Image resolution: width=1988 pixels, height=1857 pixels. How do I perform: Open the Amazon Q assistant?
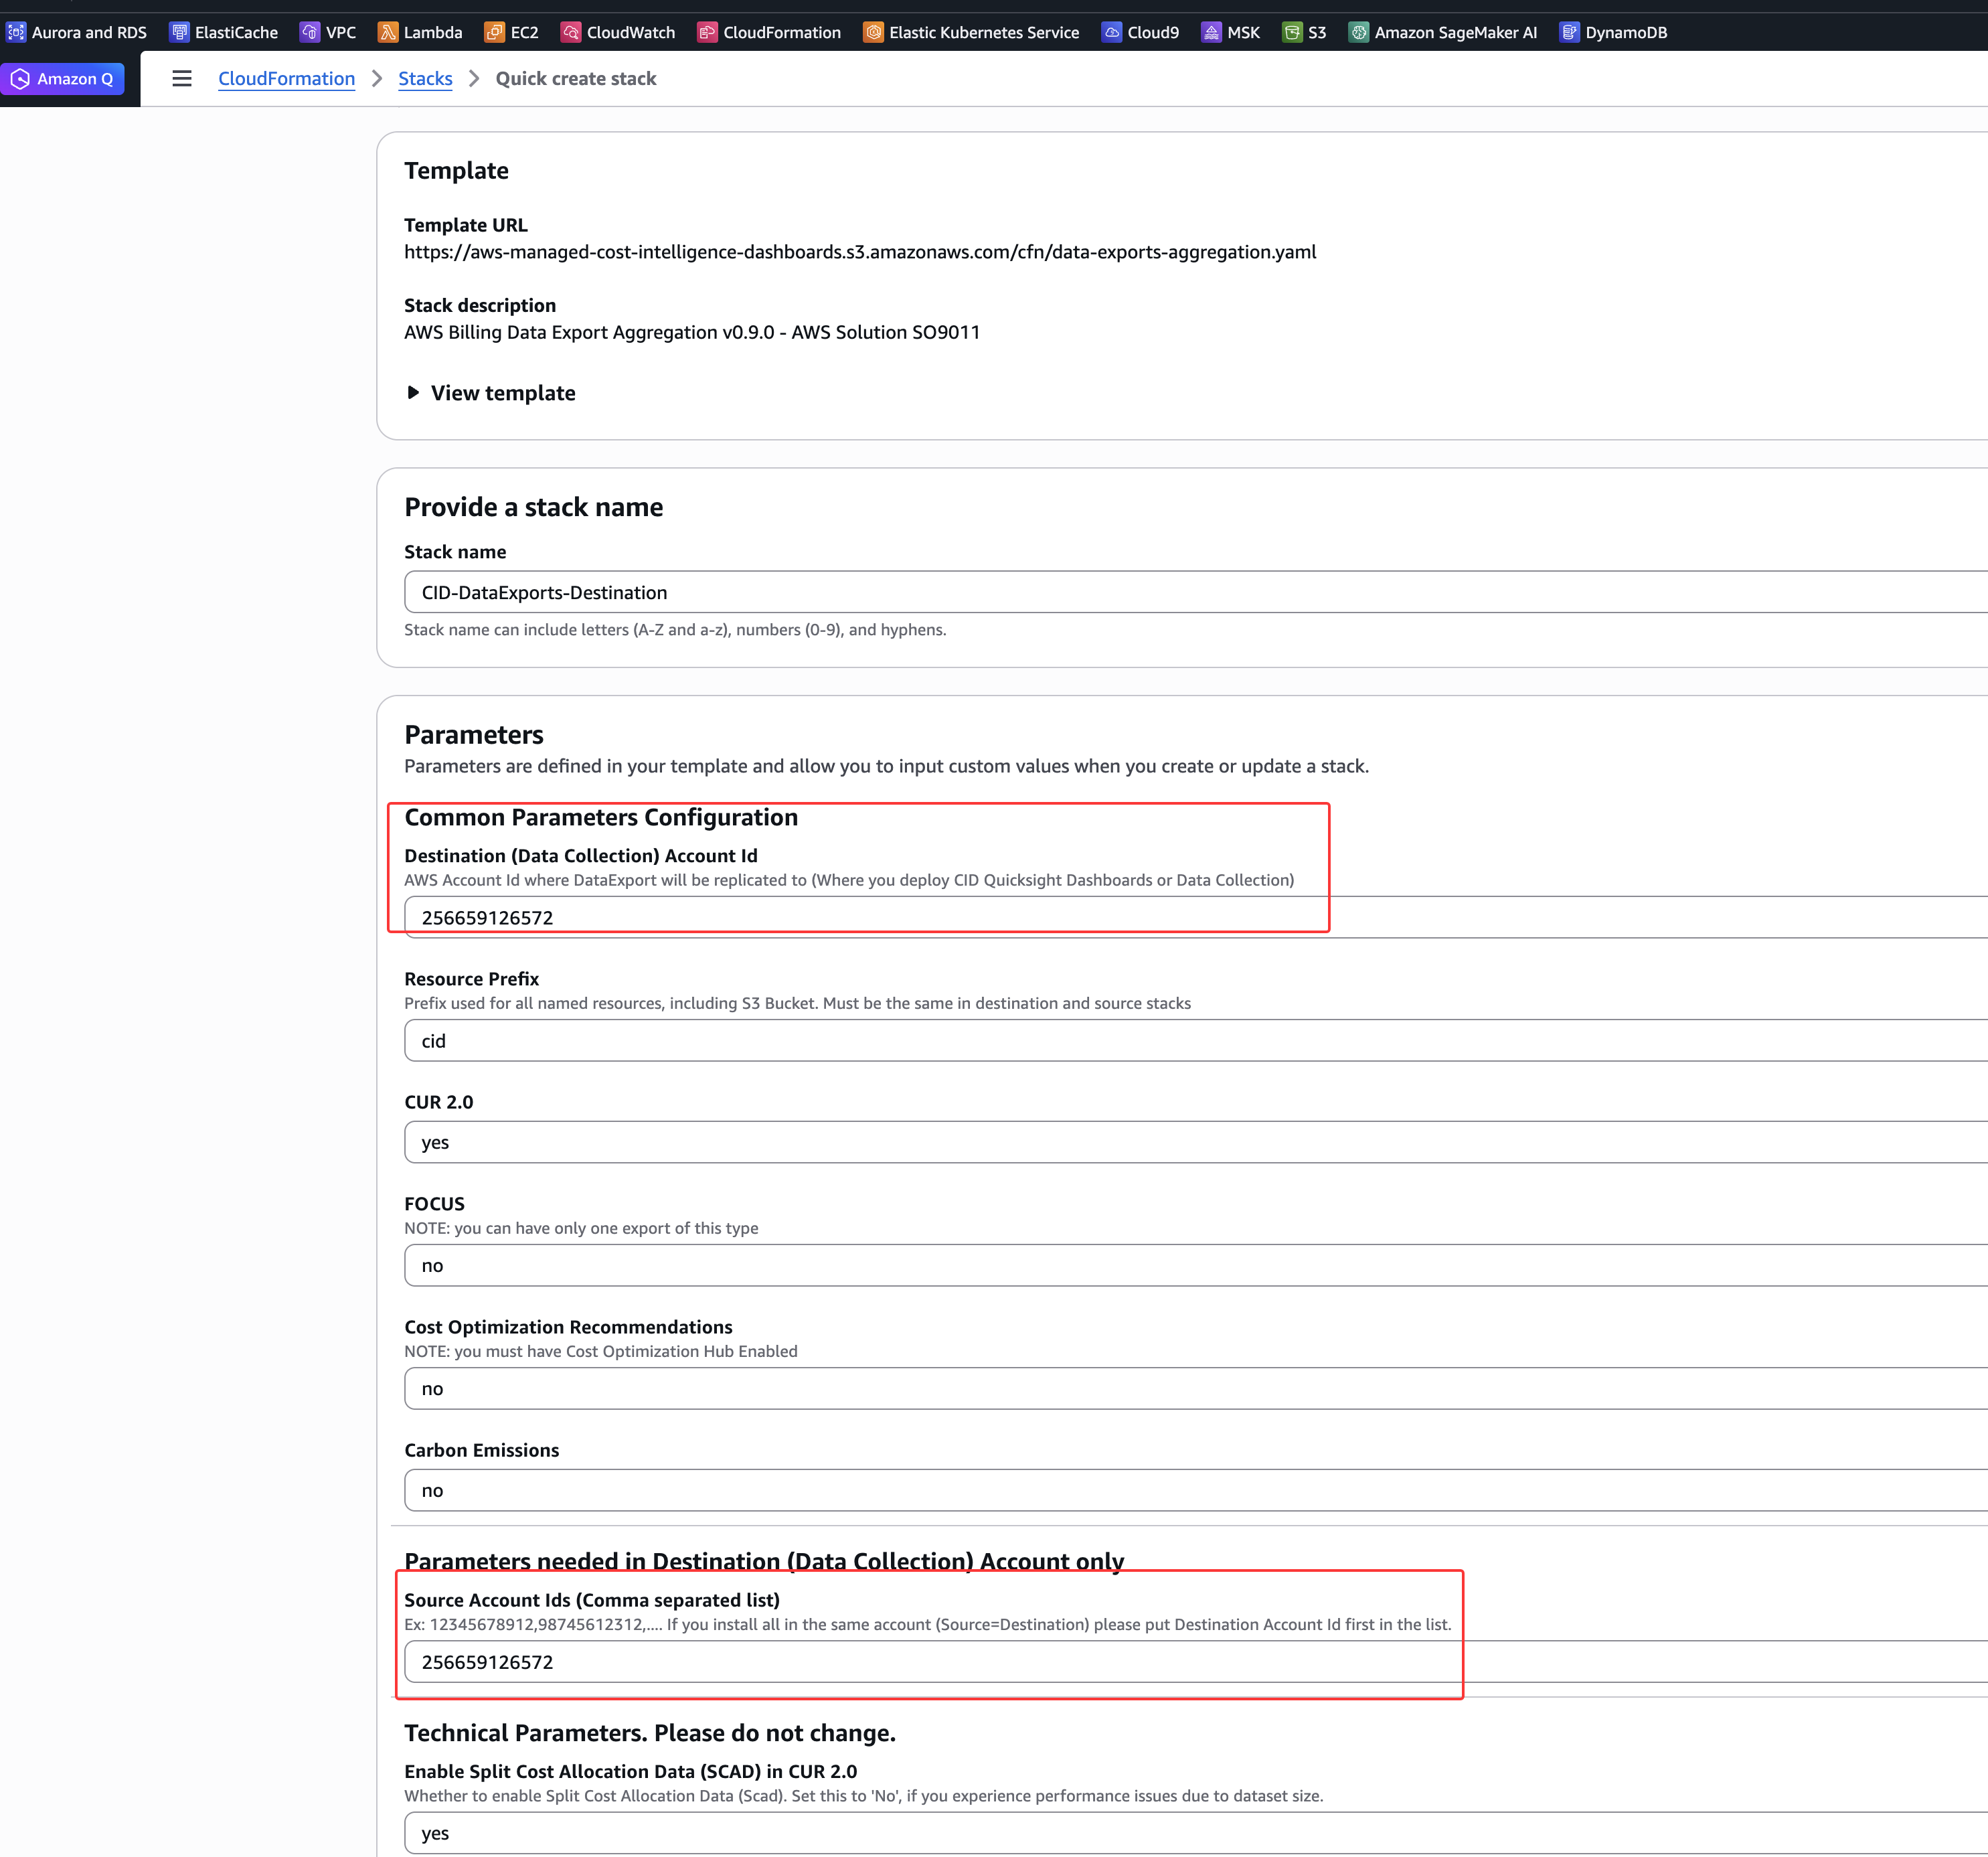[63, 78]
